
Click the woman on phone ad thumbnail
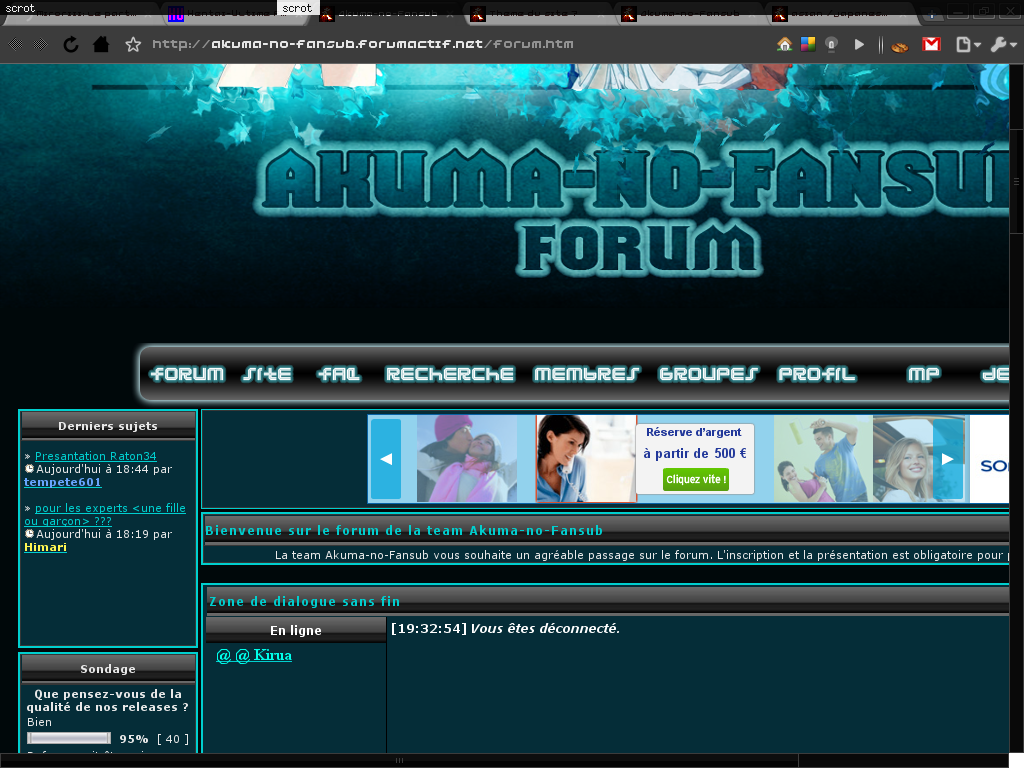(x=586, y=458)
